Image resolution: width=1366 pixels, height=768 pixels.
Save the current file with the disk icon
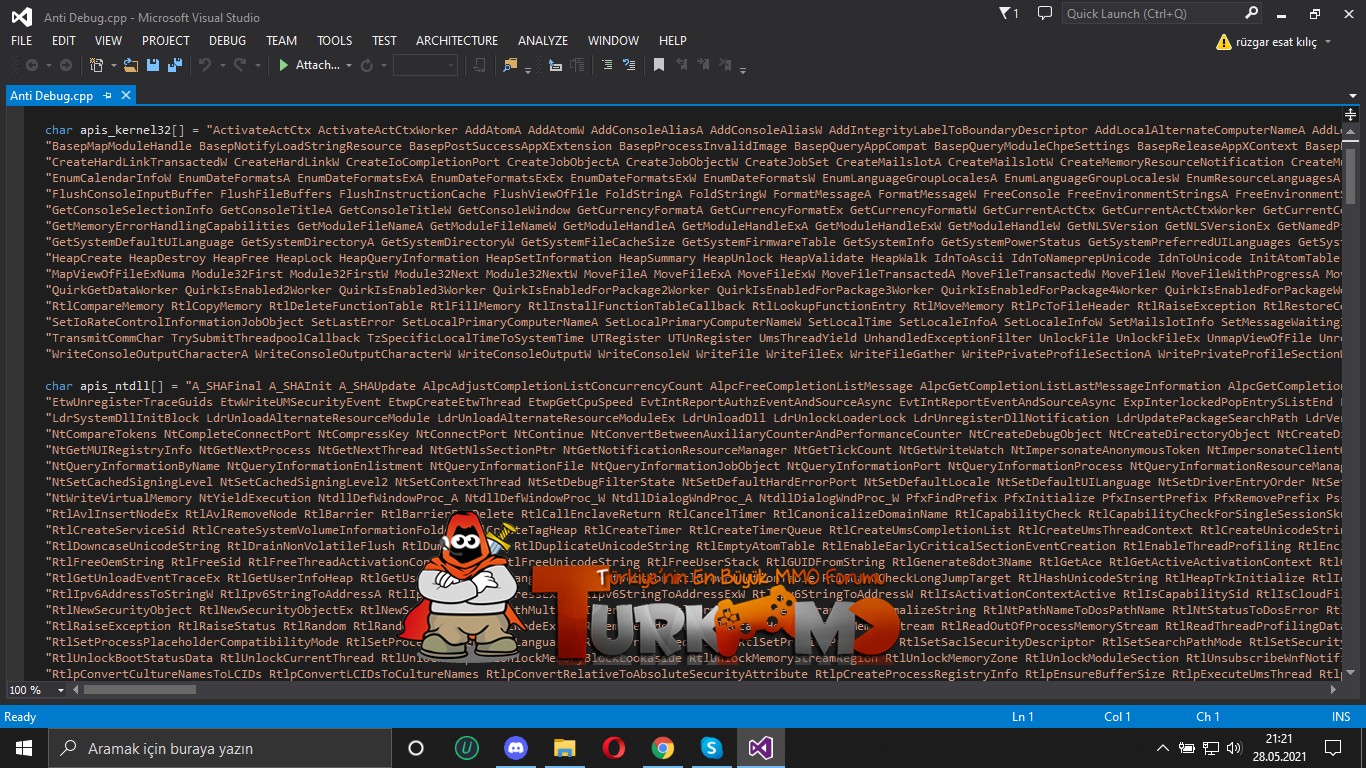point(153,65)
